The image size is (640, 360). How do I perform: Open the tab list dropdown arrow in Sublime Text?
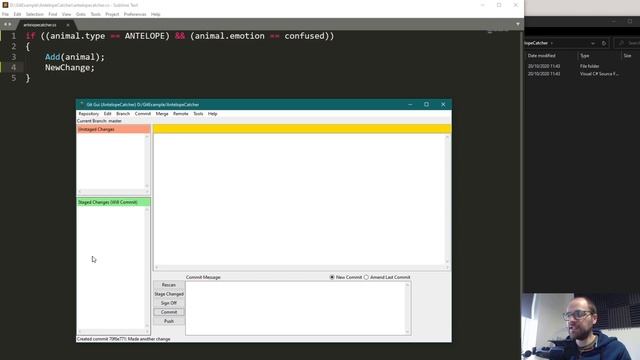[518, 24]
